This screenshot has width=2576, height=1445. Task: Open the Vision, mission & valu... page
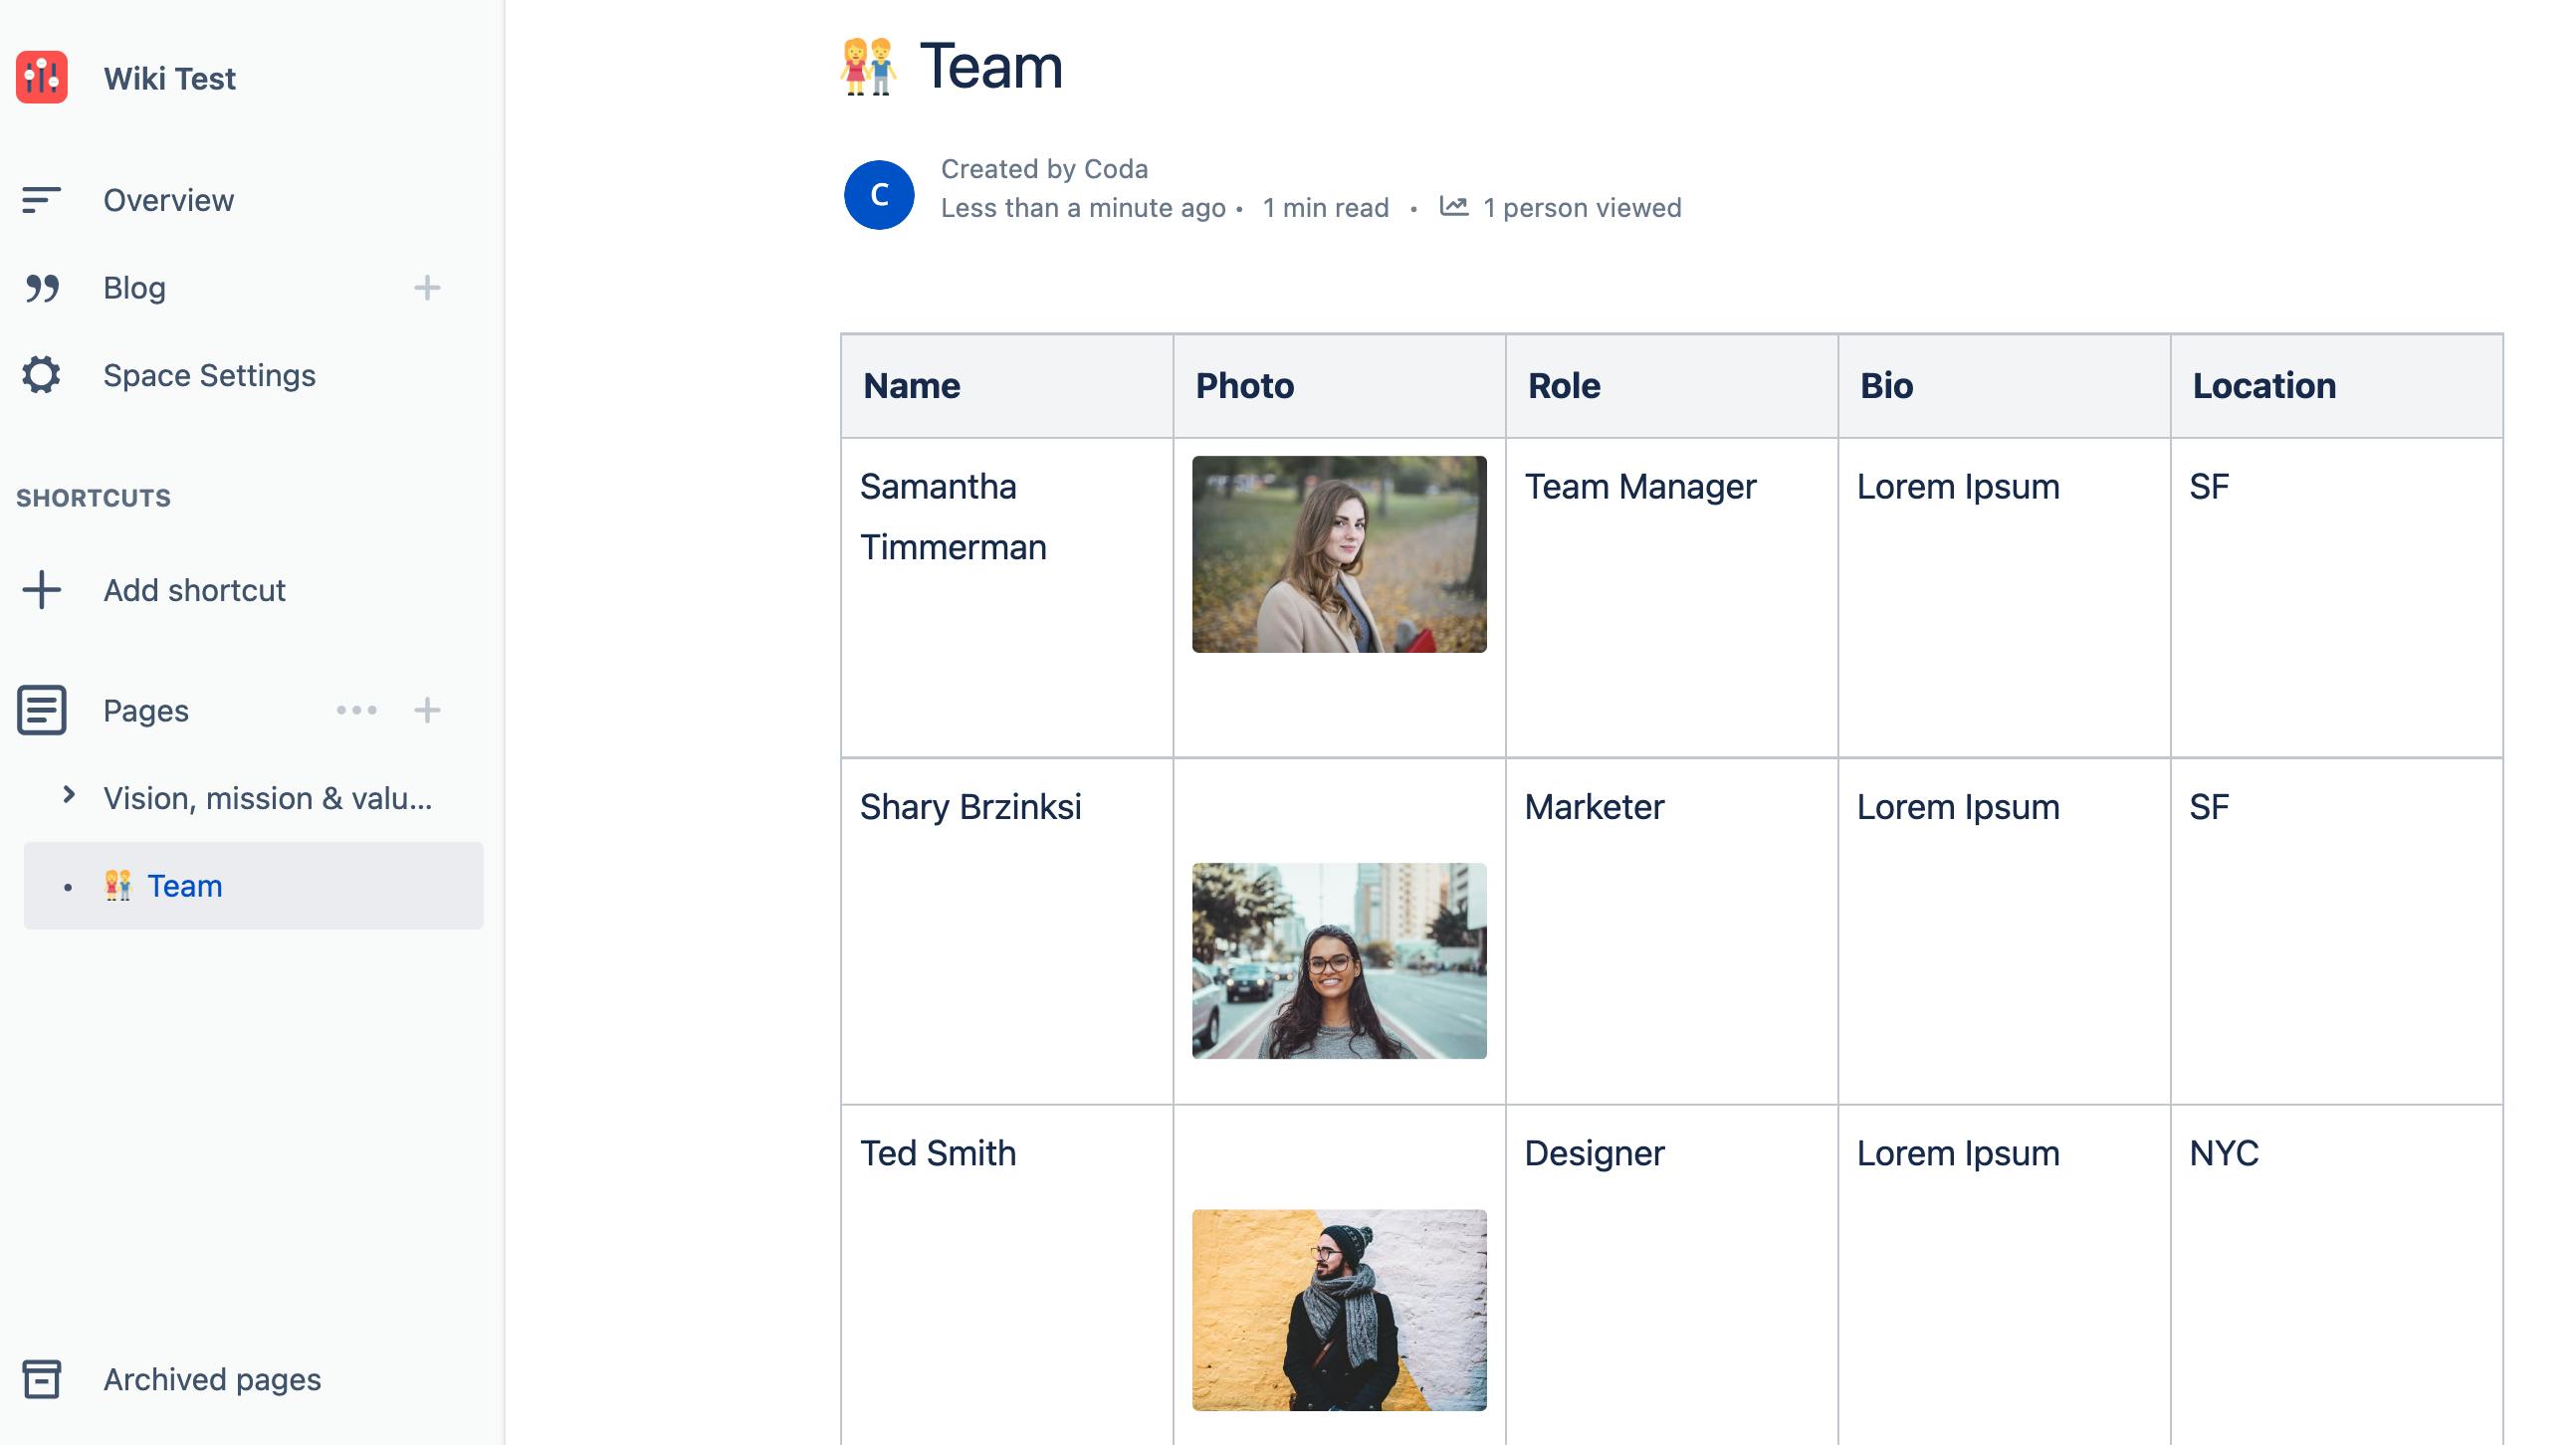[268, 798]
